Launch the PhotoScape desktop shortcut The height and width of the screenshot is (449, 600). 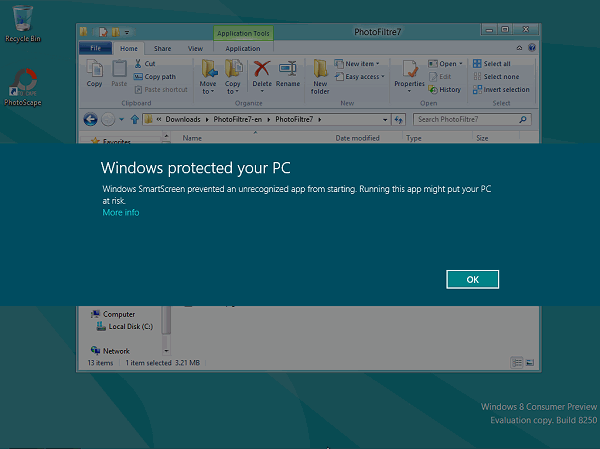23,87
